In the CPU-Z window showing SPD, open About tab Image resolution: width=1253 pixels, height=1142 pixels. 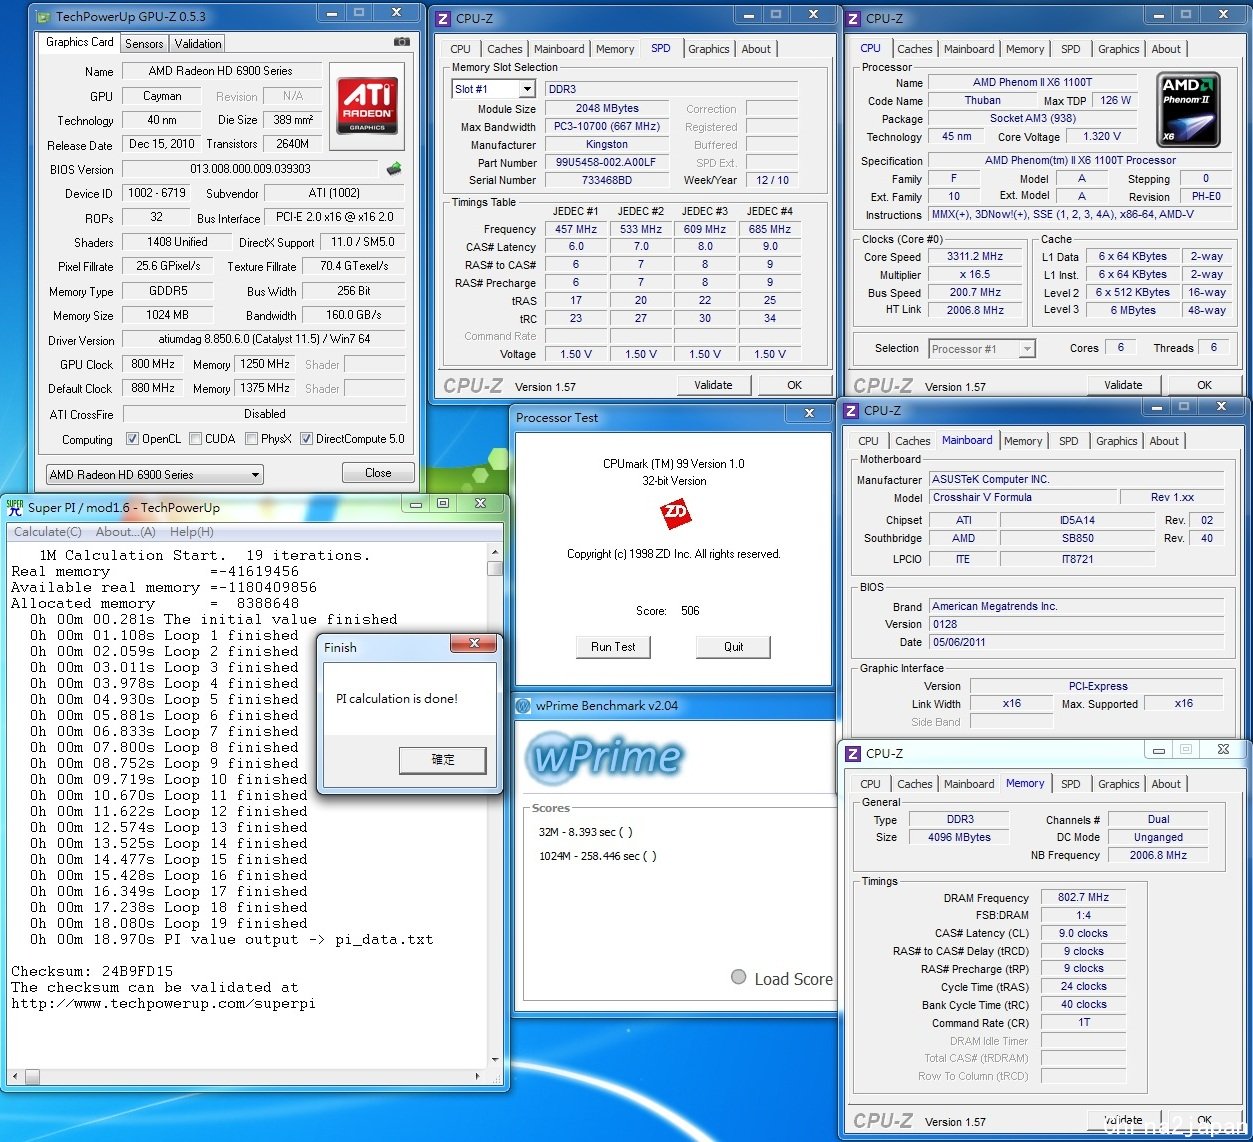[756, 49]
